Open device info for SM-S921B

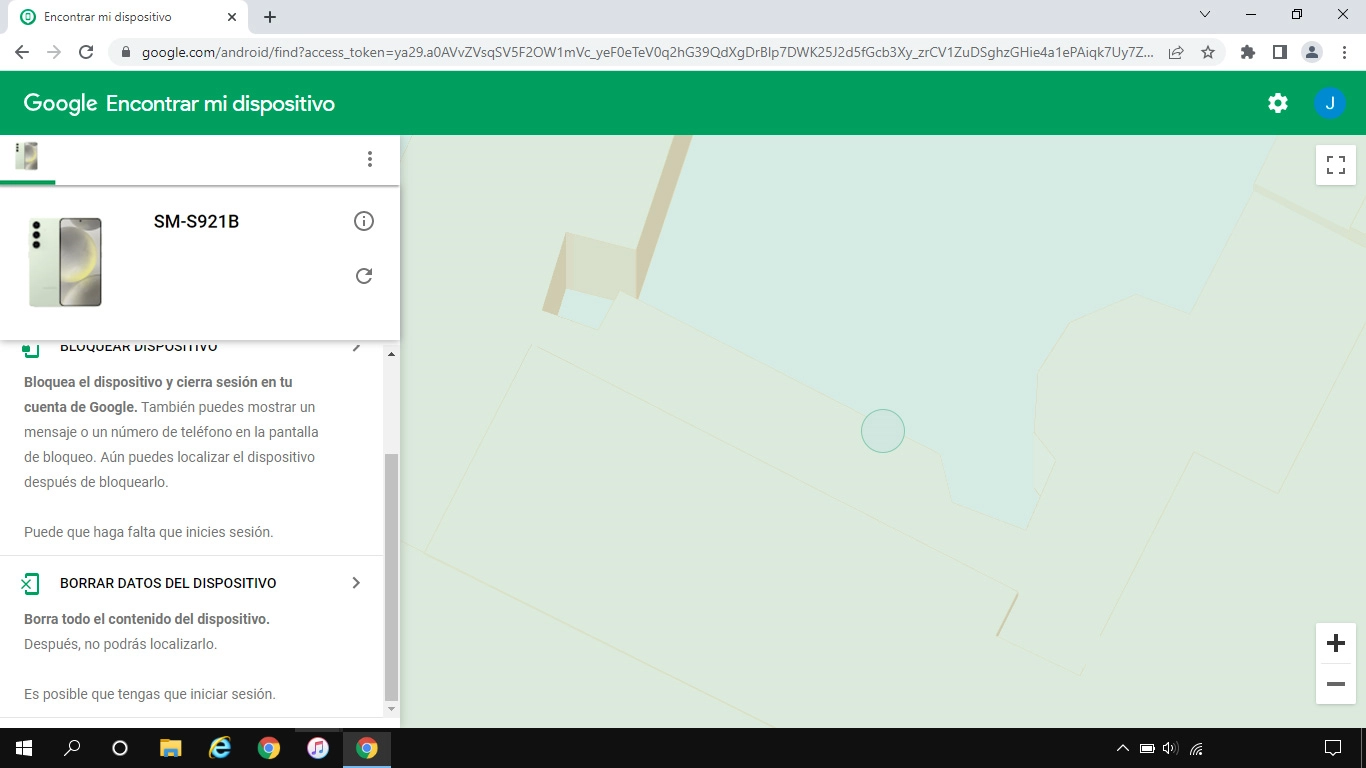(x=364, y=221)
